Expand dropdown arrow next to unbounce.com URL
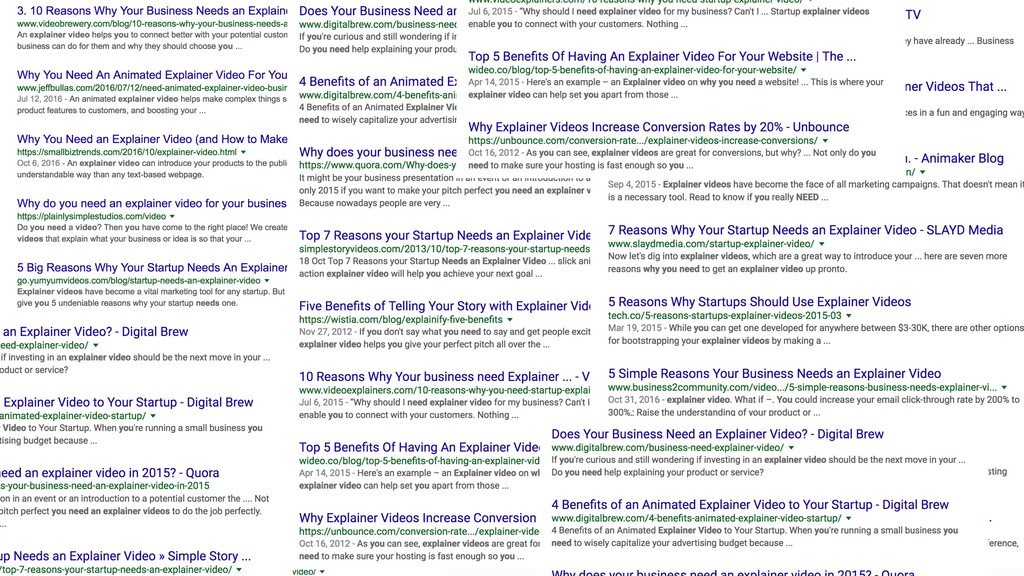 pos(825,141)
